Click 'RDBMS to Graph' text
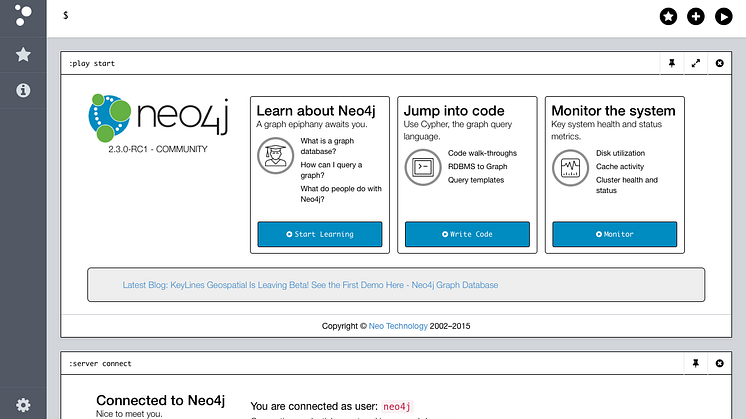The image size is (746, 419). [x=478, y=166]
